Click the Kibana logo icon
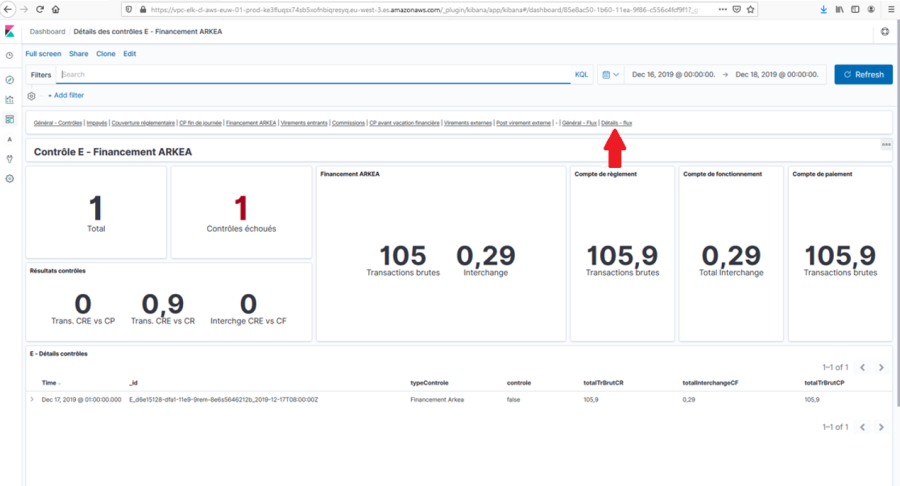Image resolution: width=900 pixels, height=486 pixels. point(9,32)
